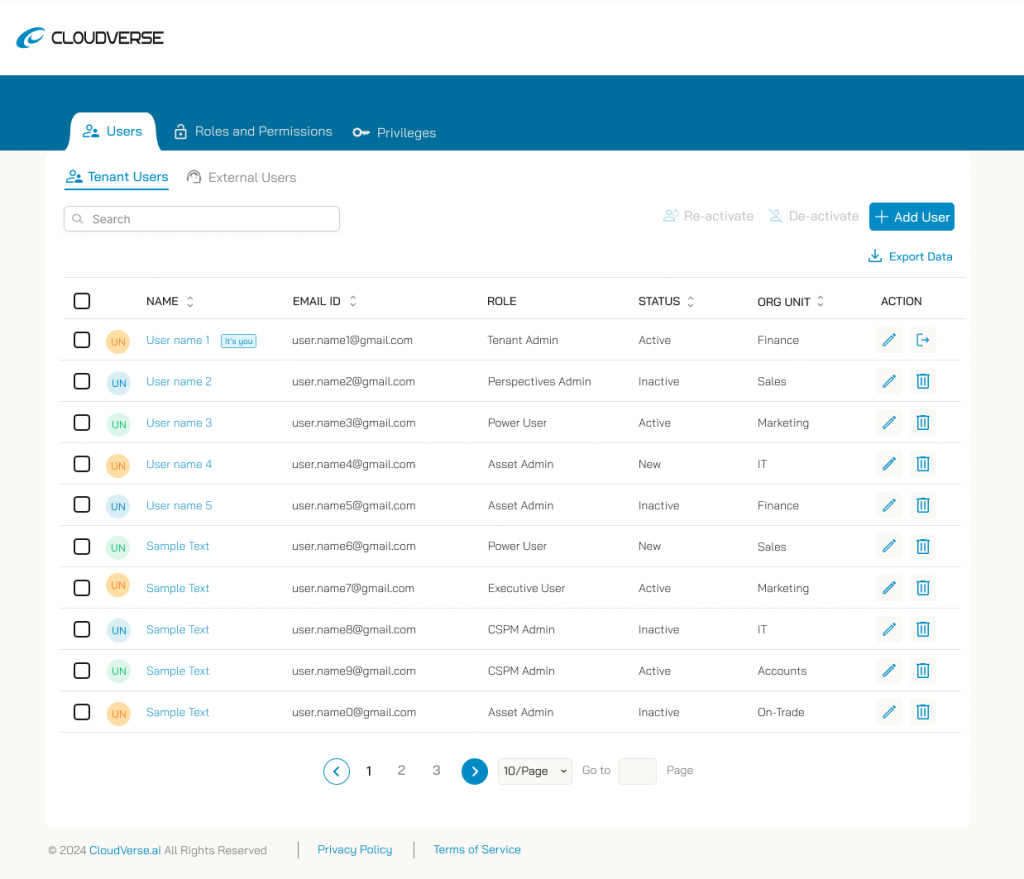Open the Privacy Policy link
Screen dimensions: 1024x879
354,849
